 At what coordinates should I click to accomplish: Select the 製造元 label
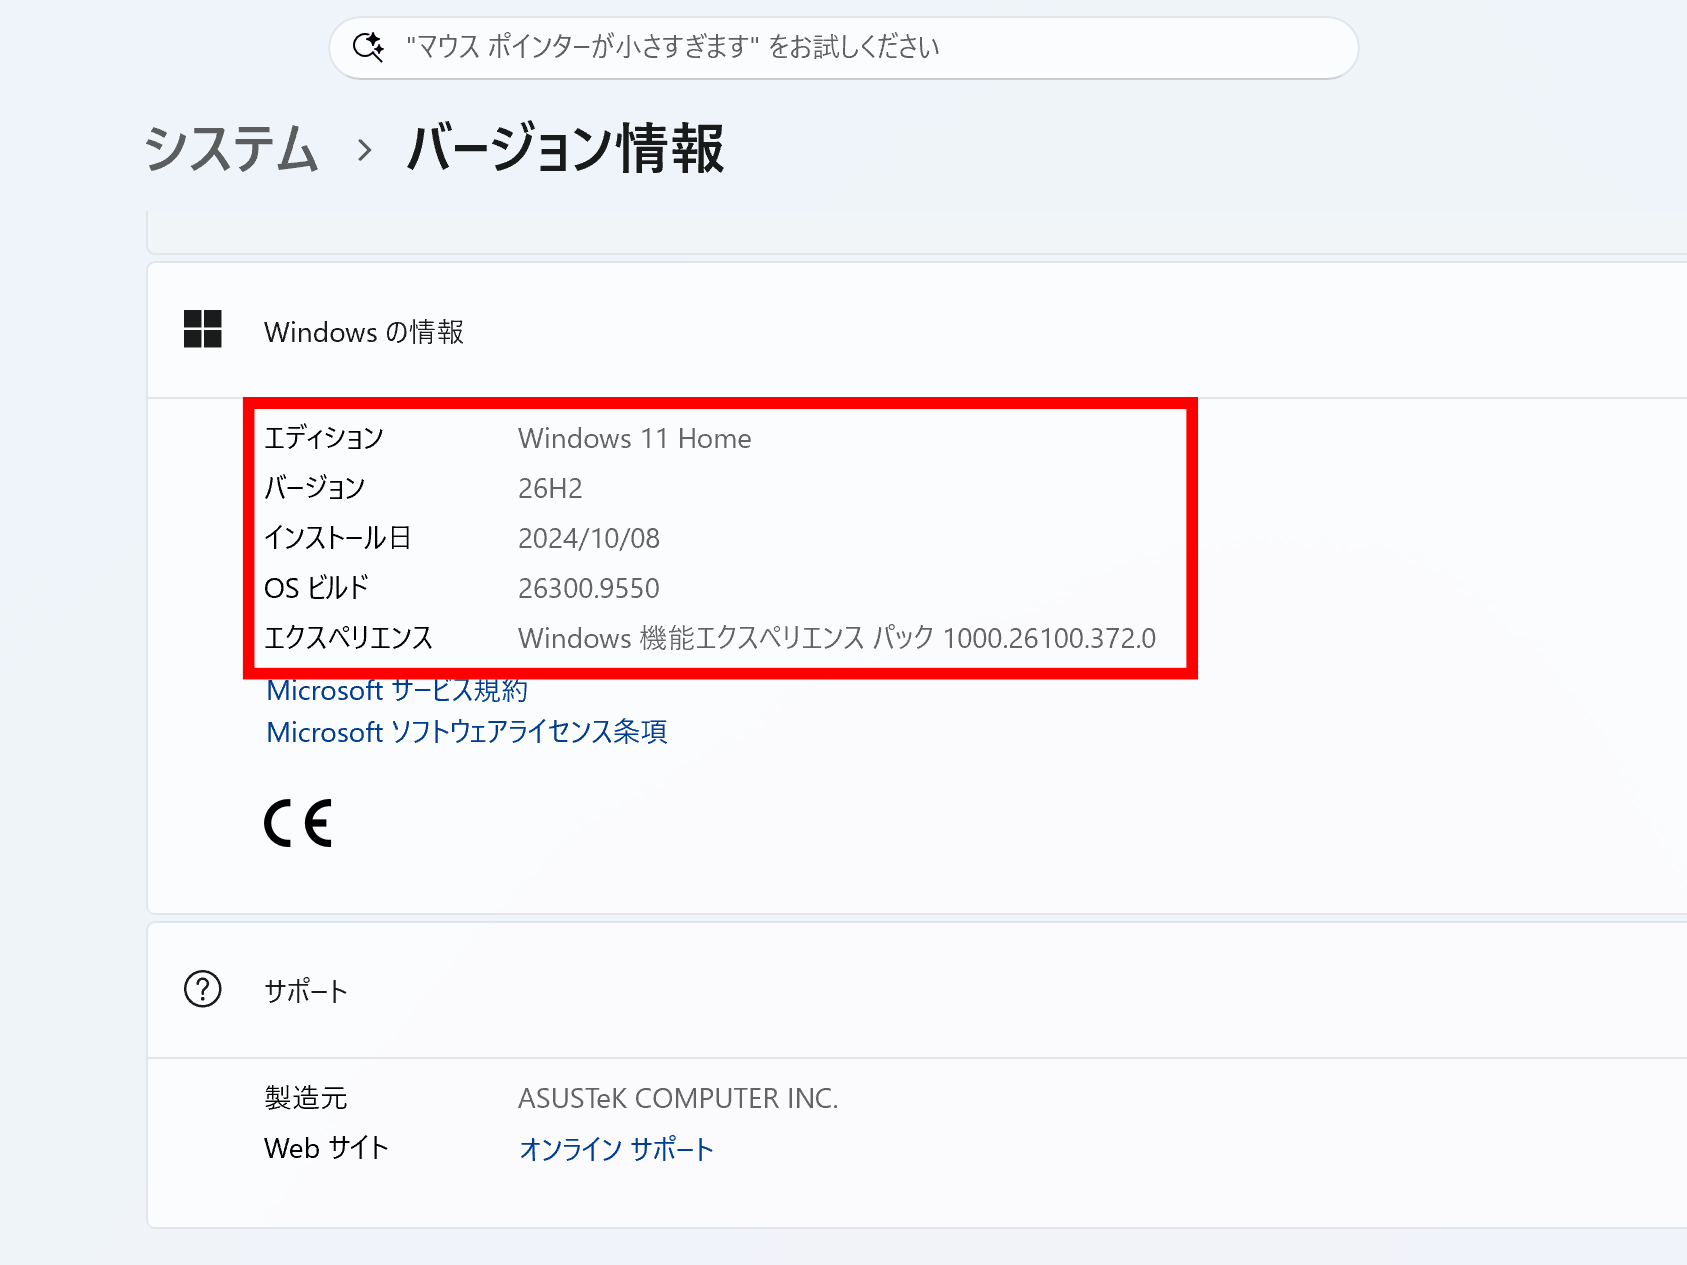306,1098
